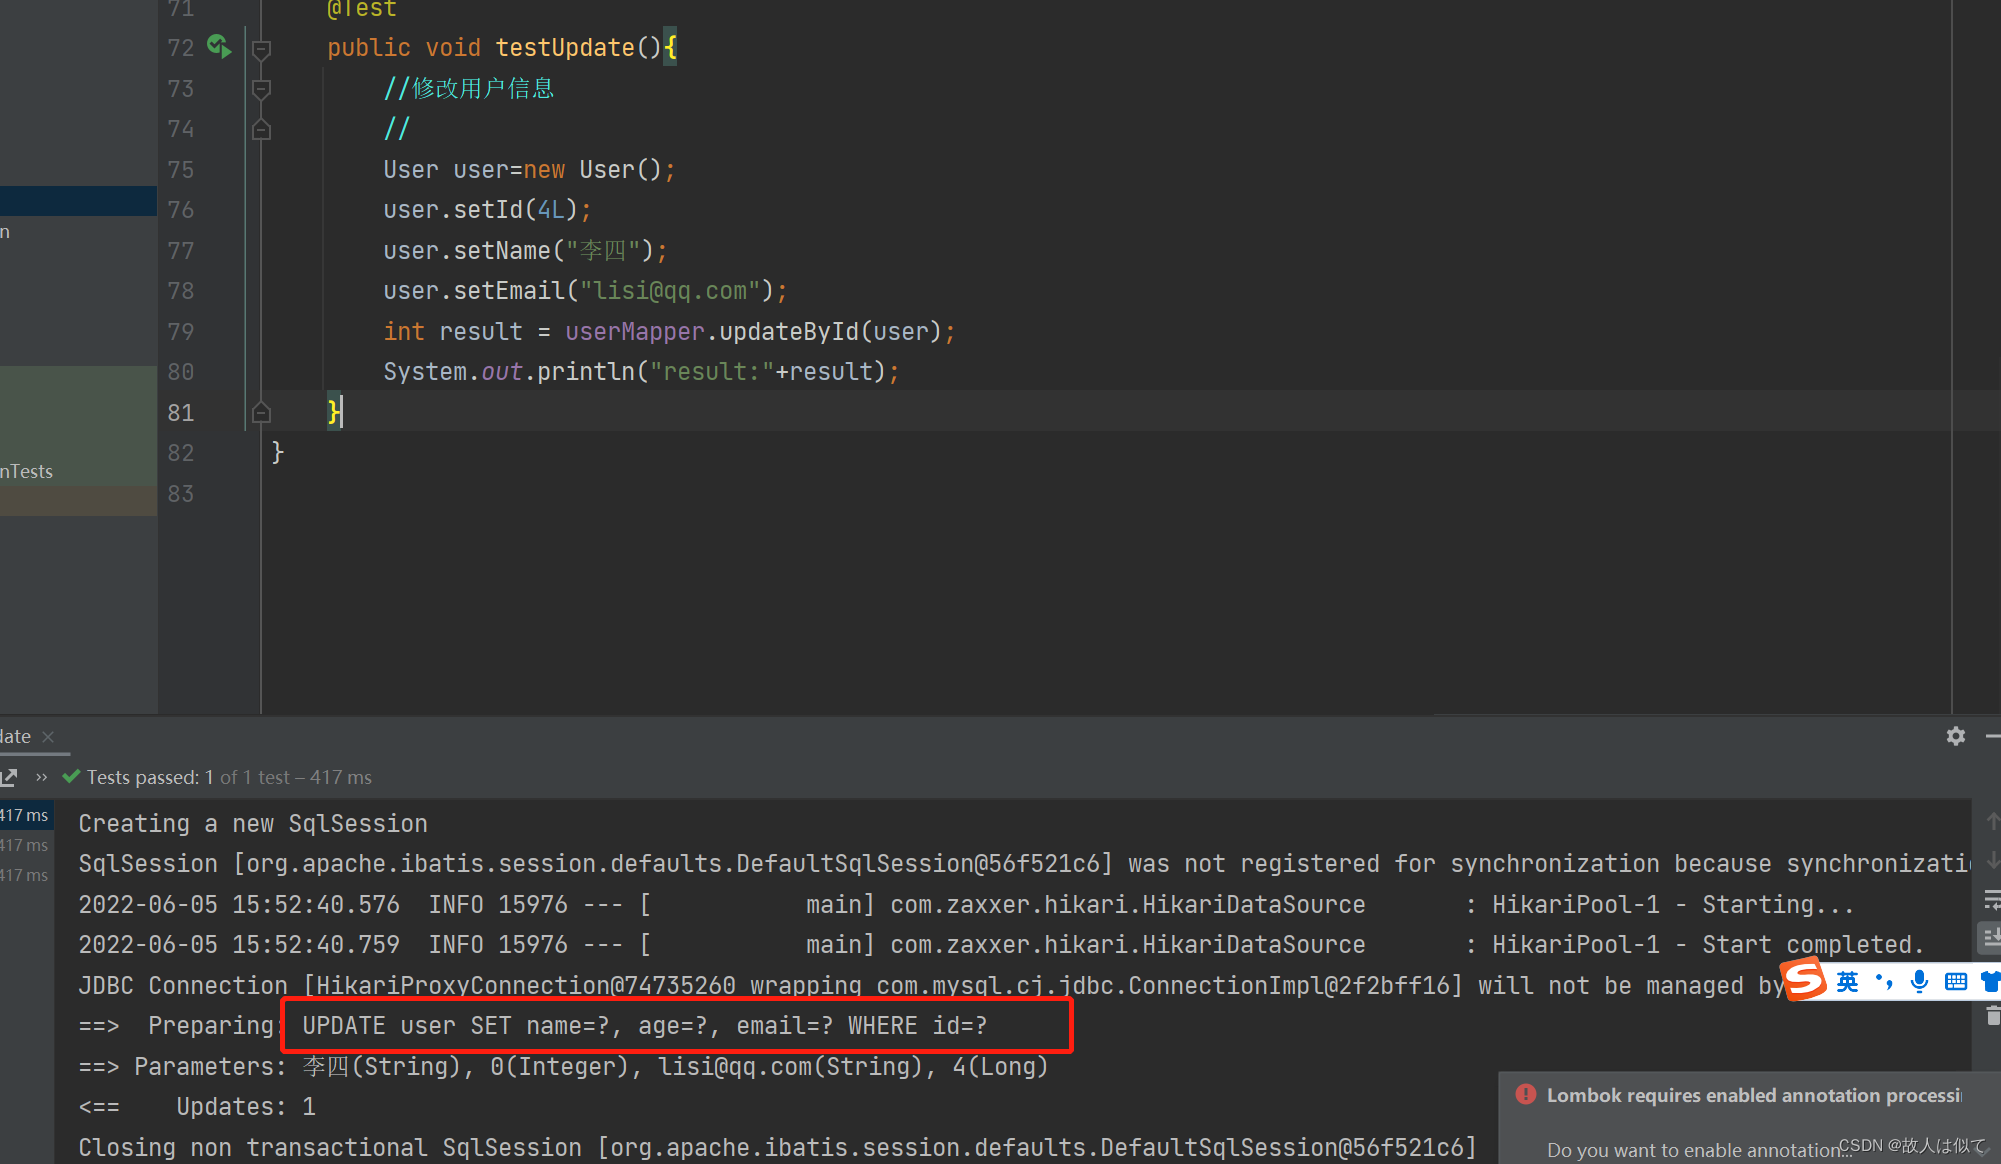Click 'updateById' method call

(x=789, y=332)
